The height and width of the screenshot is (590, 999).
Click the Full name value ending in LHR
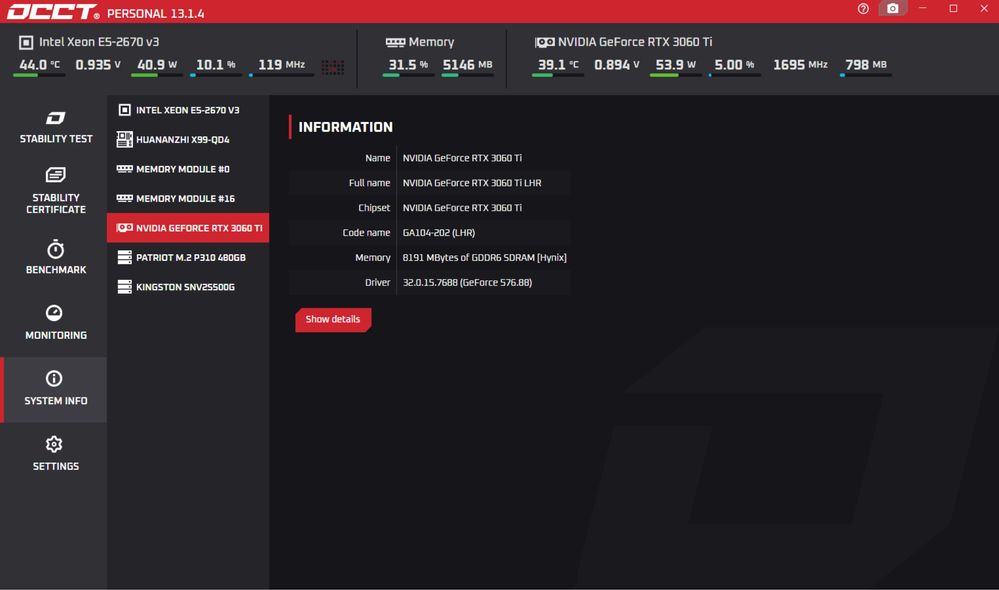click(x=472, y=183)
